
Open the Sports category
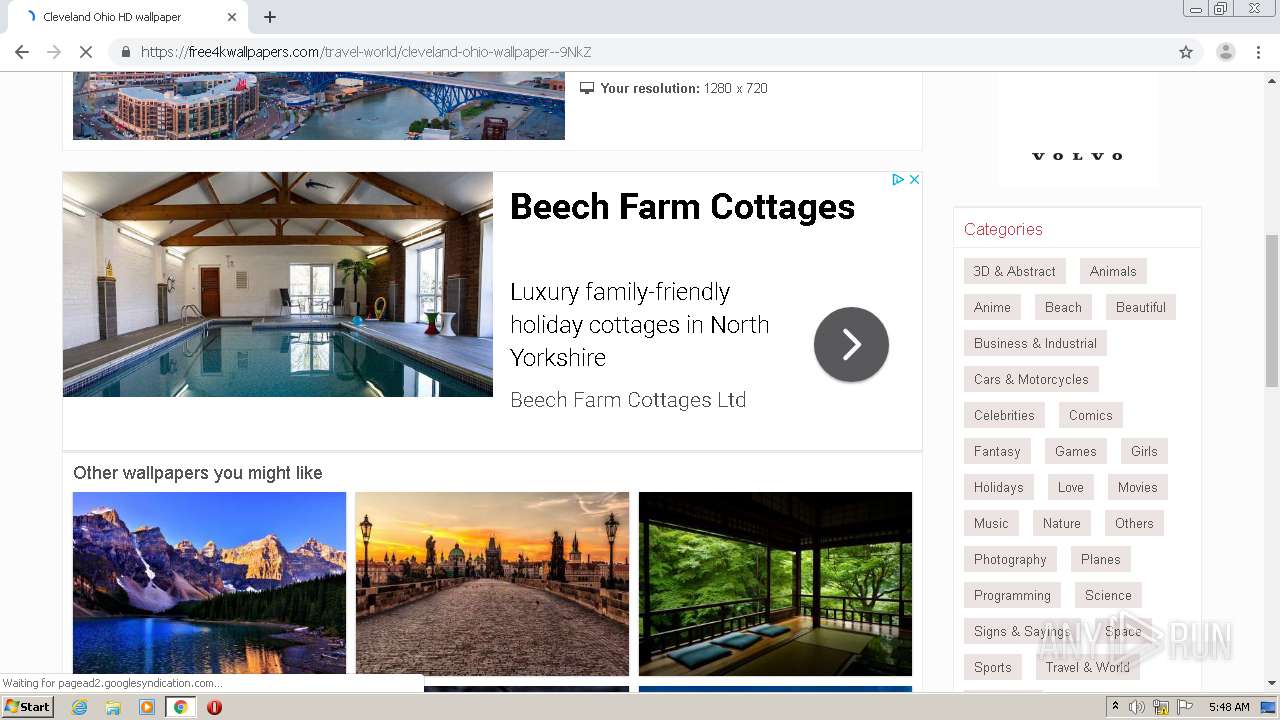point(993,667)
